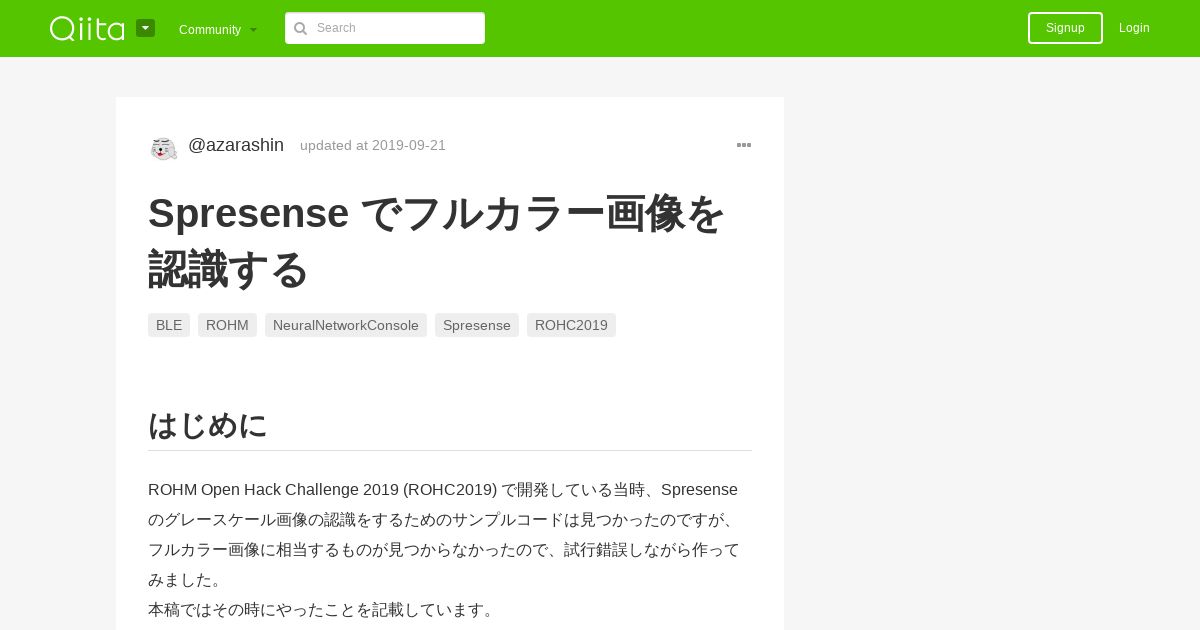Screen dimensions: 1200x630
Task: Select the BLE tag
Action: click(169, 325)
